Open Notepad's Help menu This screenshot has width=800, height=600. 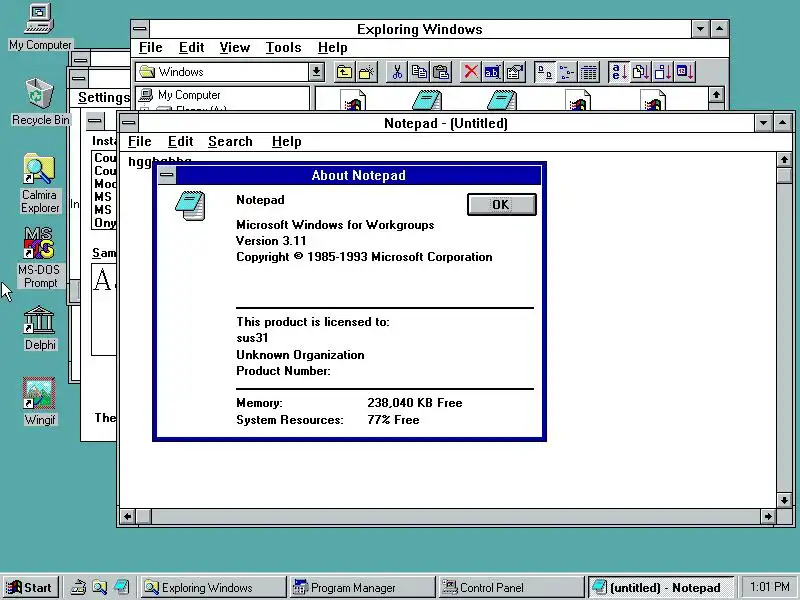[286, 141]
